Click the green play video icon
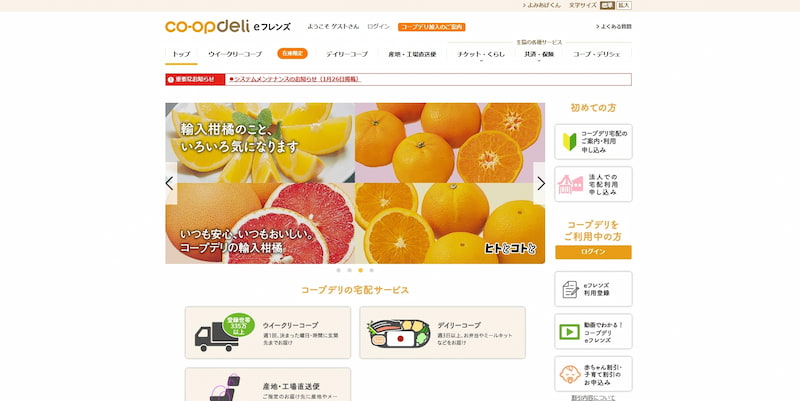This screenshot has width=800, height=401. [569, 332]
